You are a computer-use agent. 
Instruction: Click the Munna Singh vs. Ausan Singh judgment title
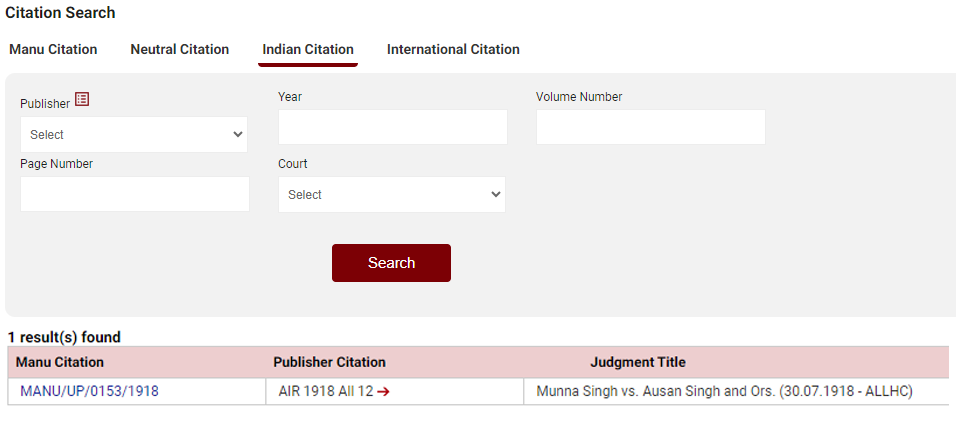coord(724,392)
